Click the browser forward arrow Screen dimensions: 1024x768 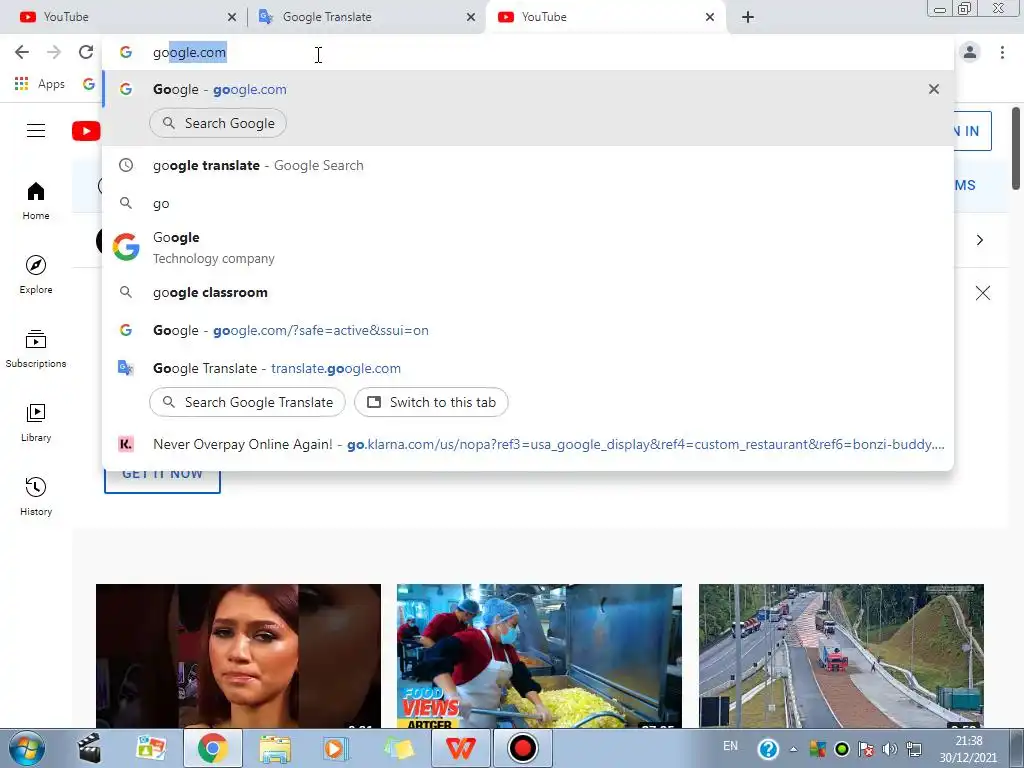point(54,52)
